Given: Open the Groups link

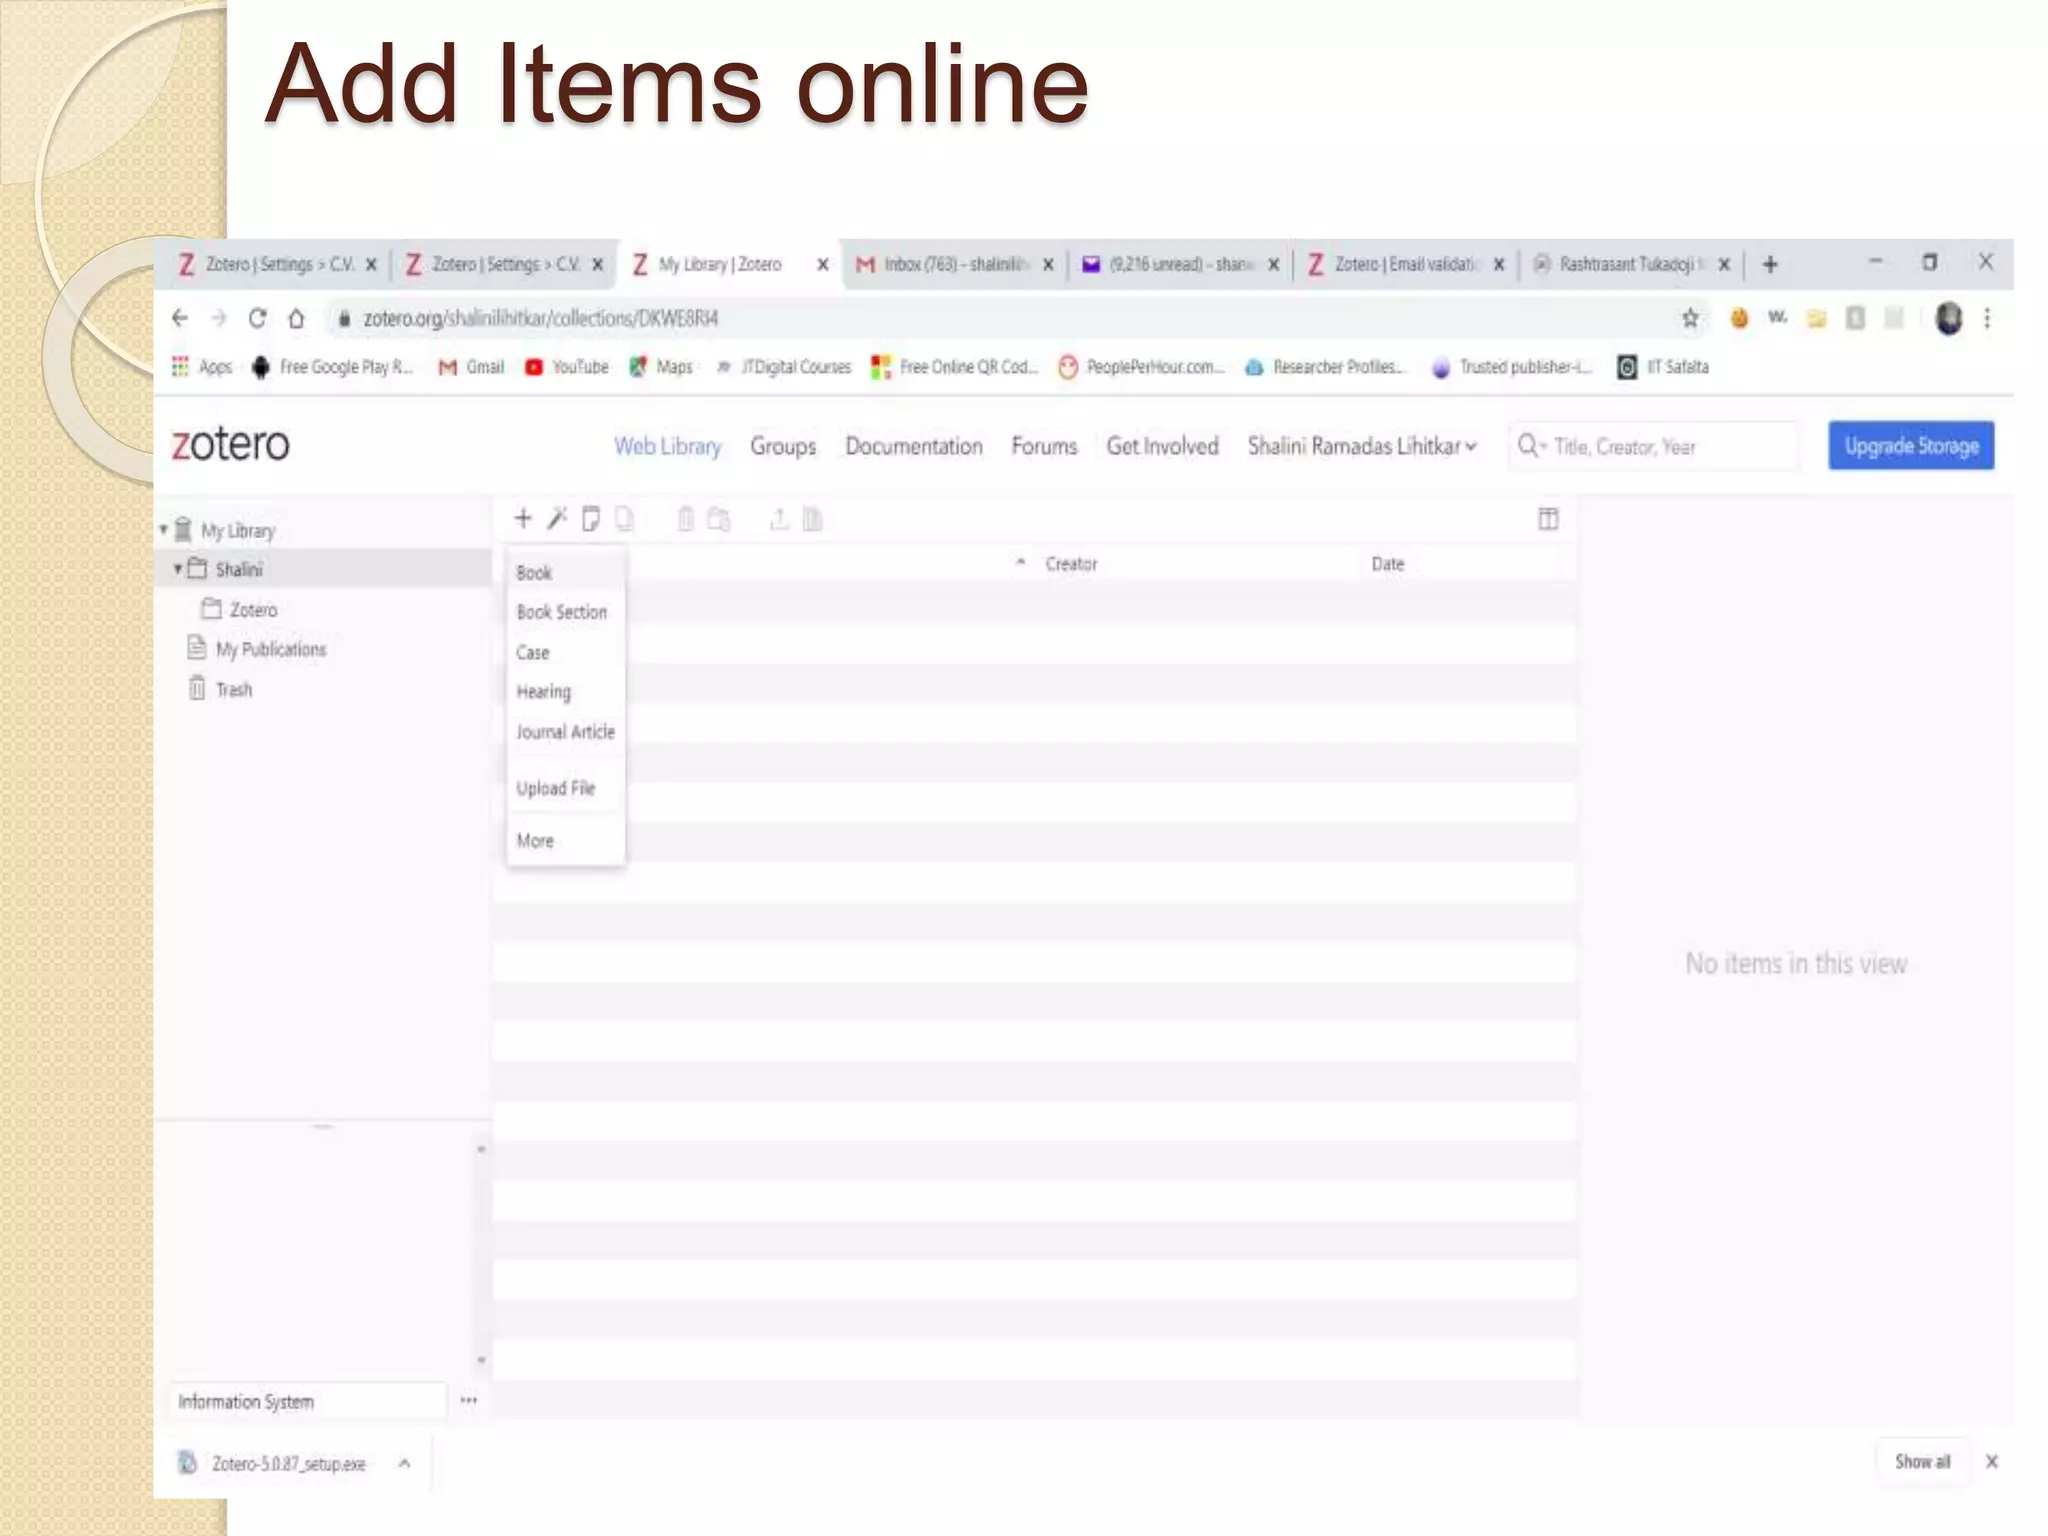Looking at the screenshot, I should point(783,446).
